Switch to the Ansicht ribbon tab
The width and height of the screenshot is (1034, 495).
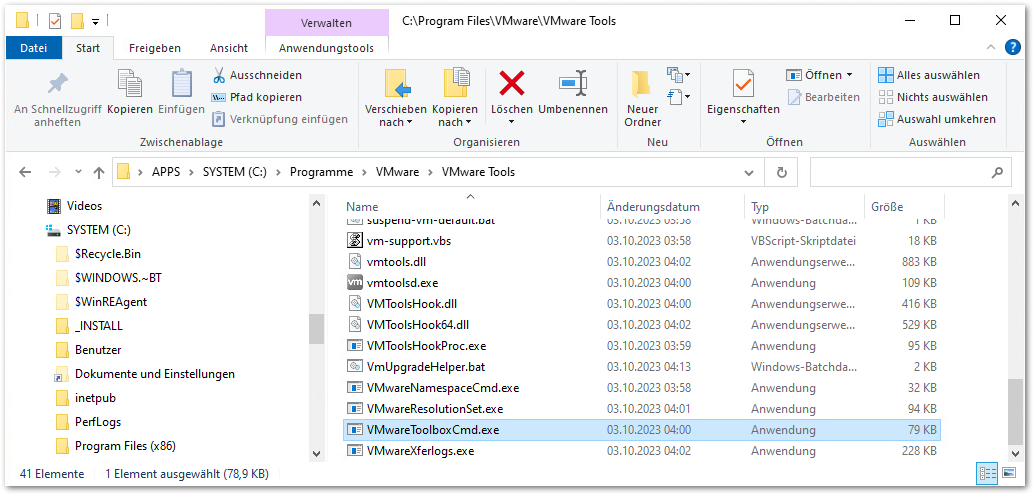tap(229, 48)
